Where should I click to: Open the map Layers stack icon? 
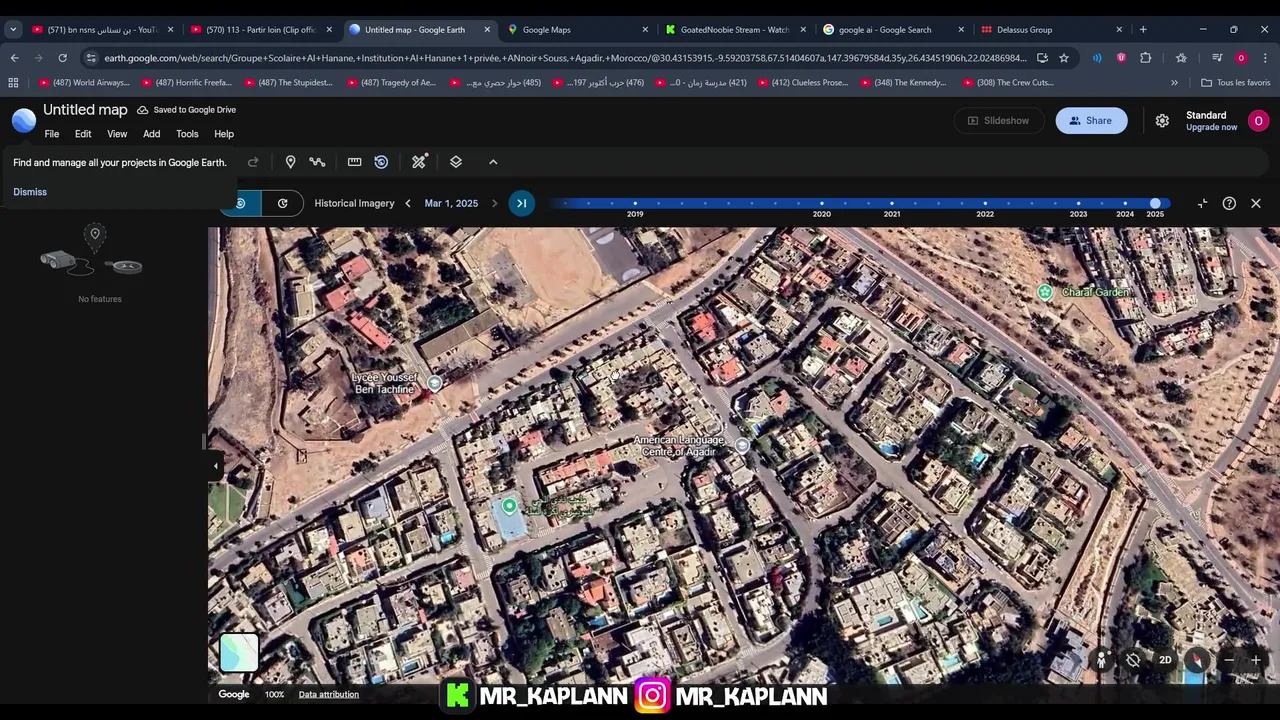[456, 162]
